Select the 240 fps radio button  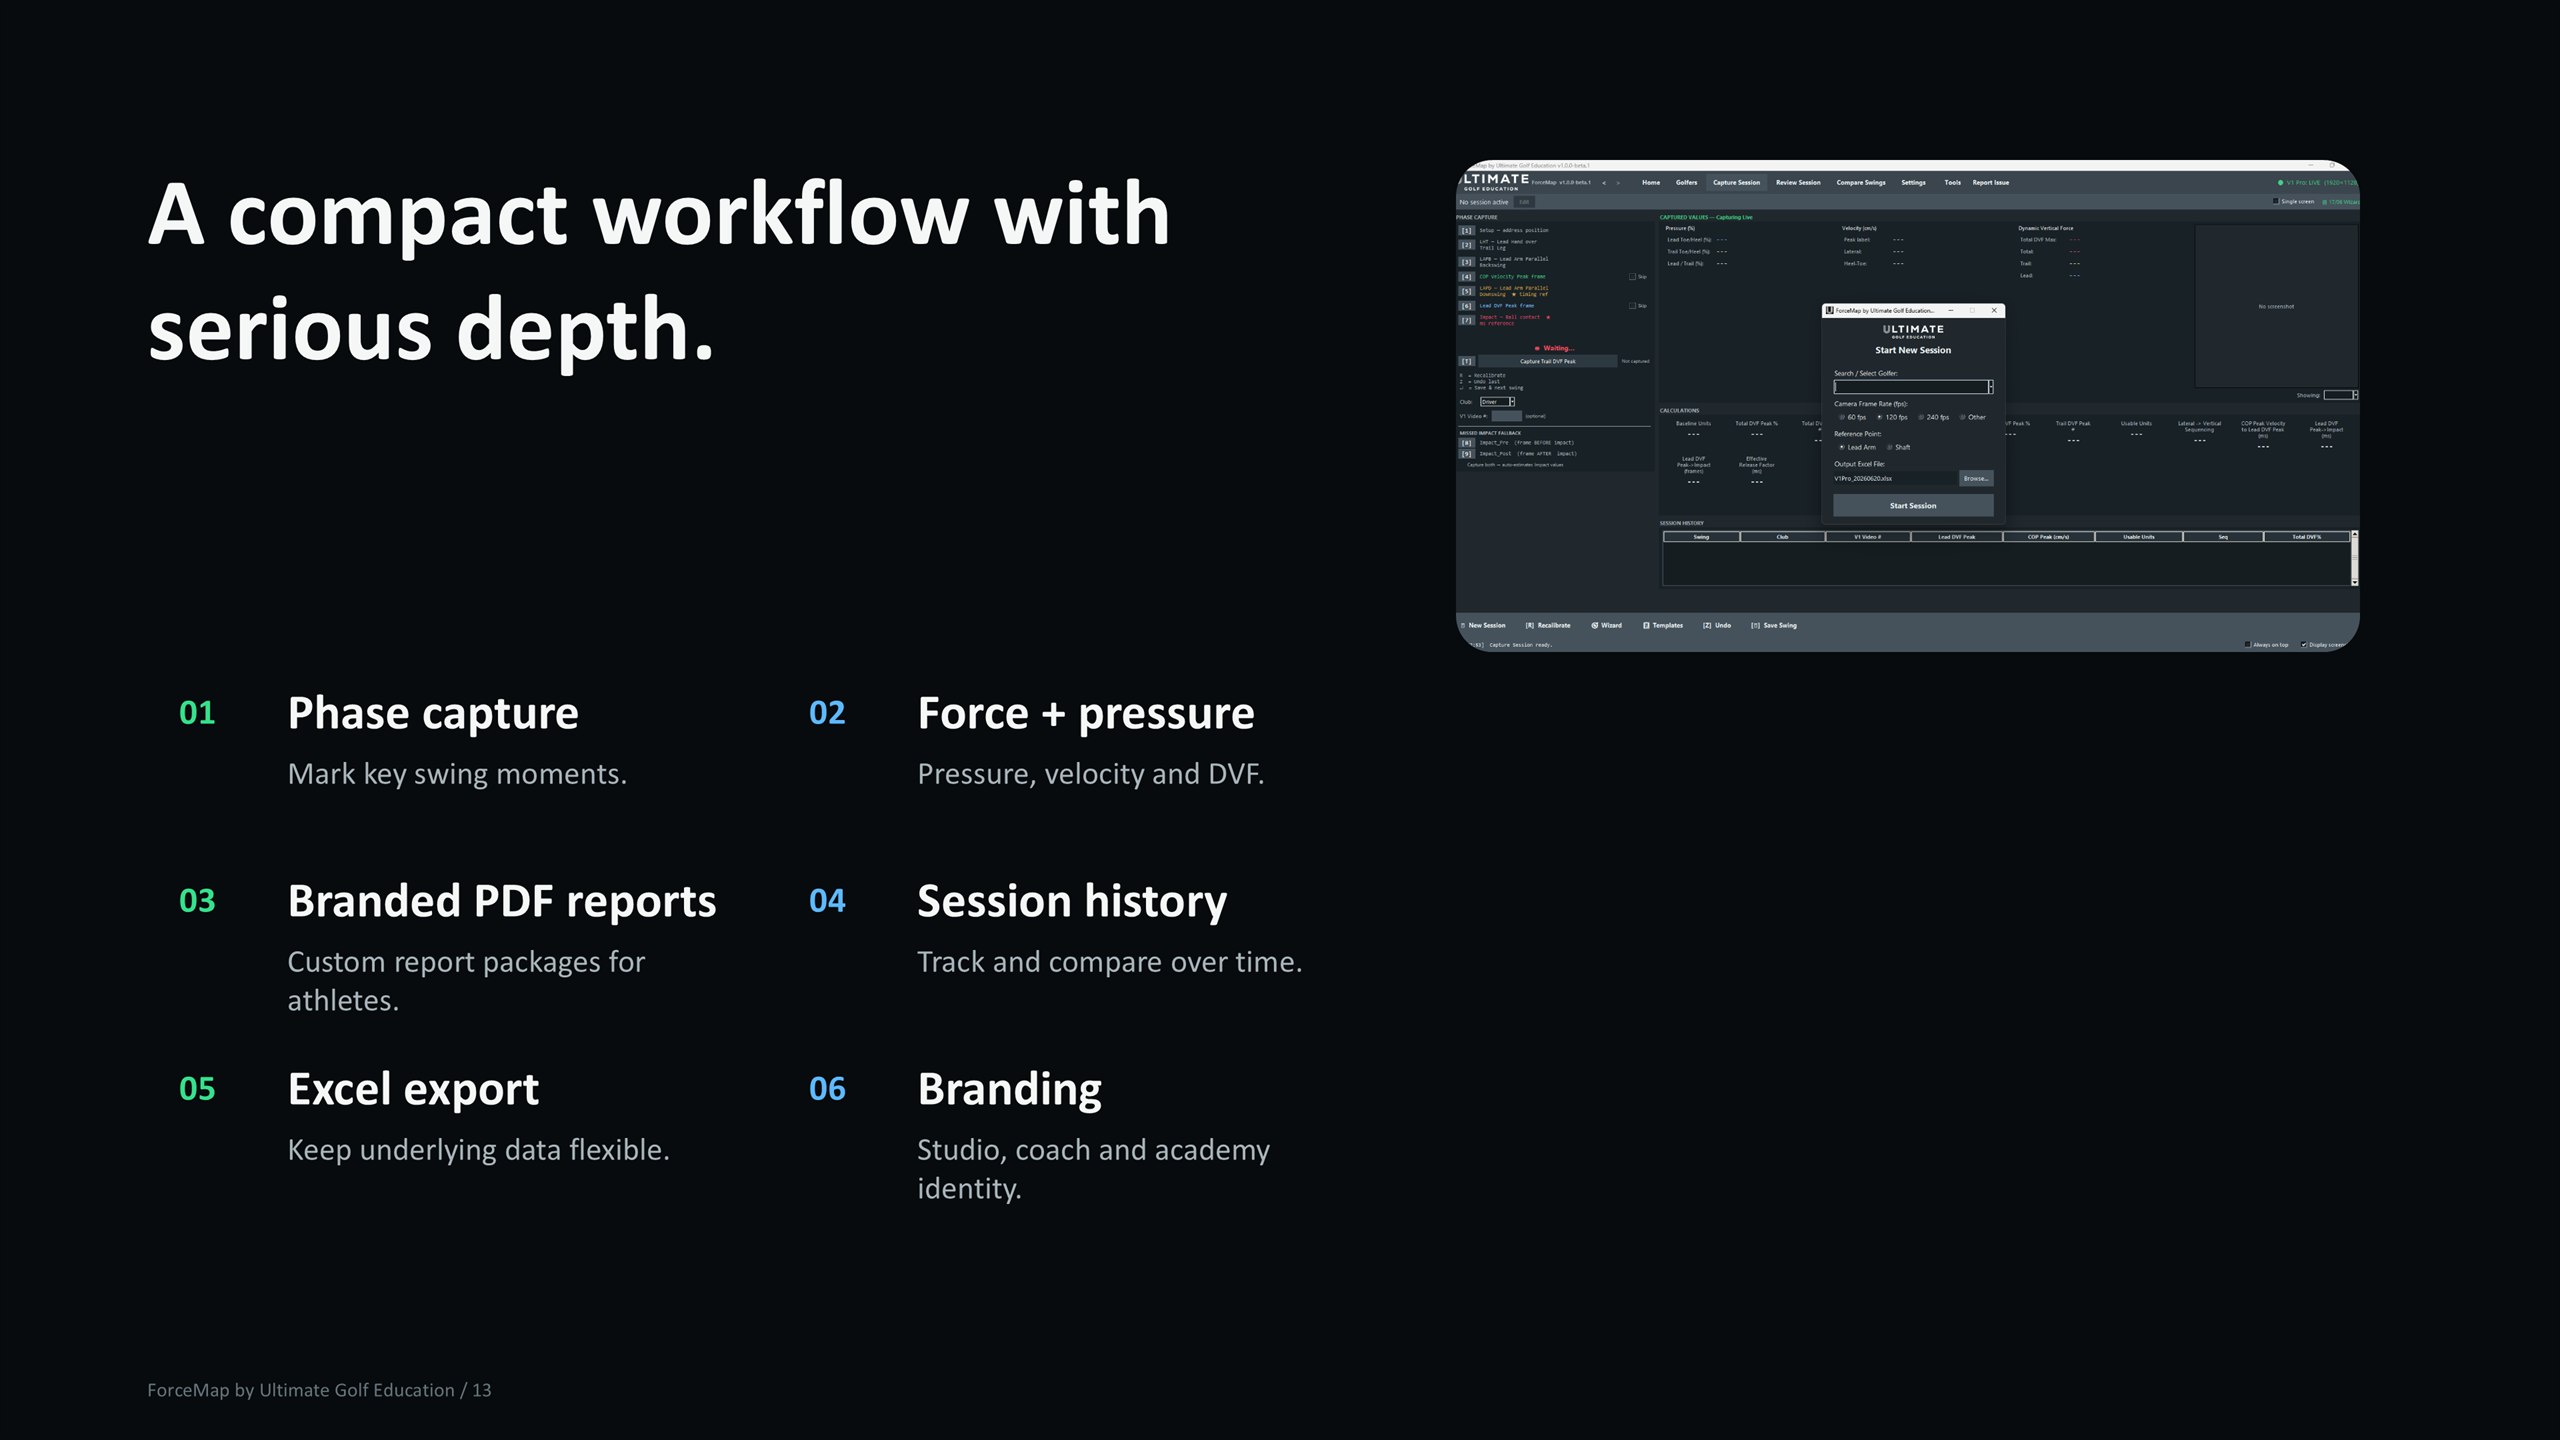pyautogui.click(x=1921, y=417)
